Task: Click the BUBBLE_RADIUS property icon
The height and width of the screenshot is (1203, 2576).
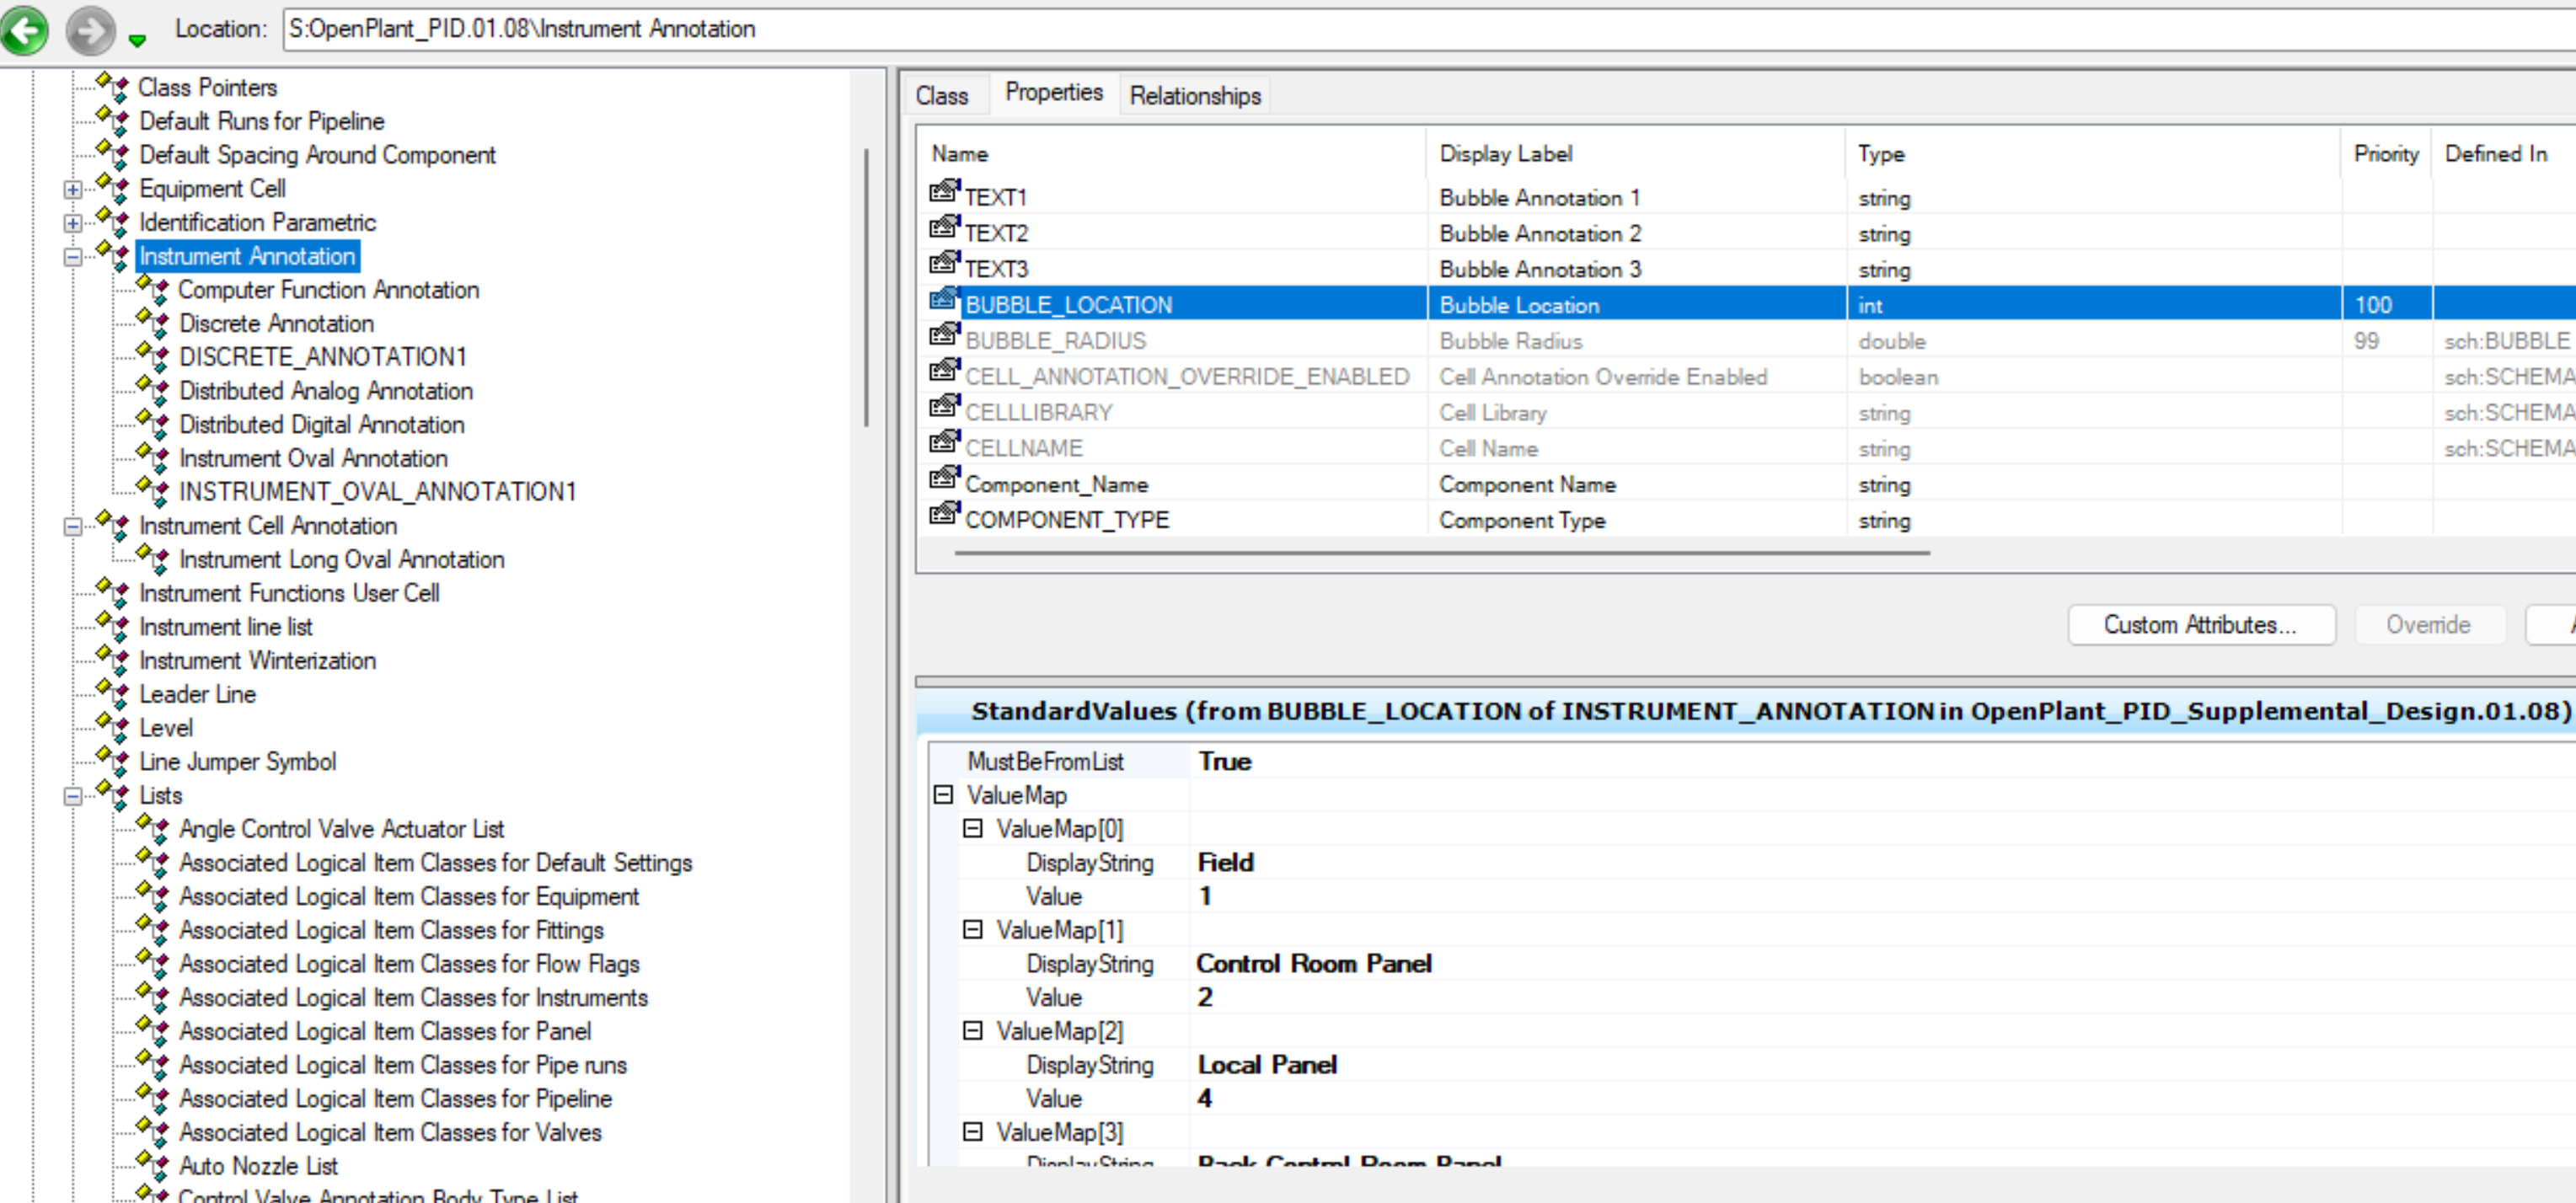Action: click(944, 335)
